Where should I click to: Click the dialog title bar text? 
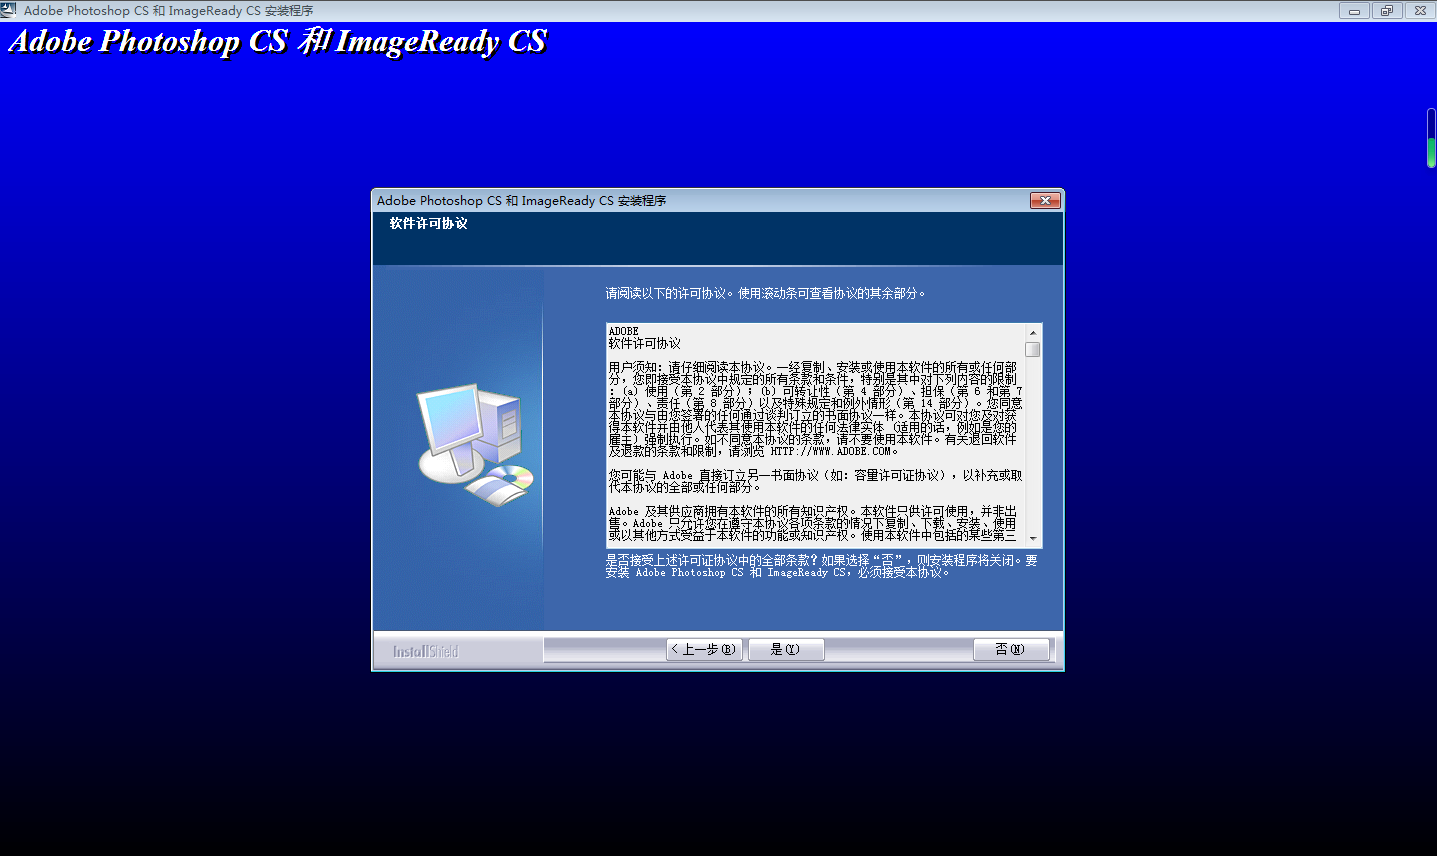(x=521, y=201)
